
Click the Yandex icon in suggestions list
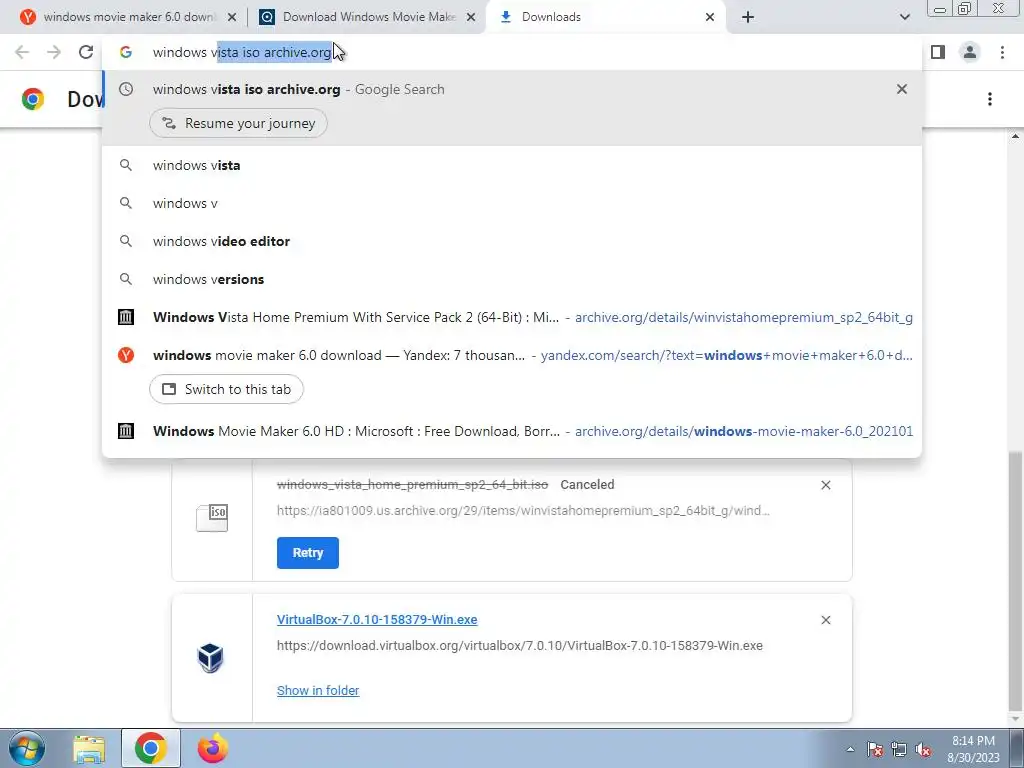tap(126, 355)
